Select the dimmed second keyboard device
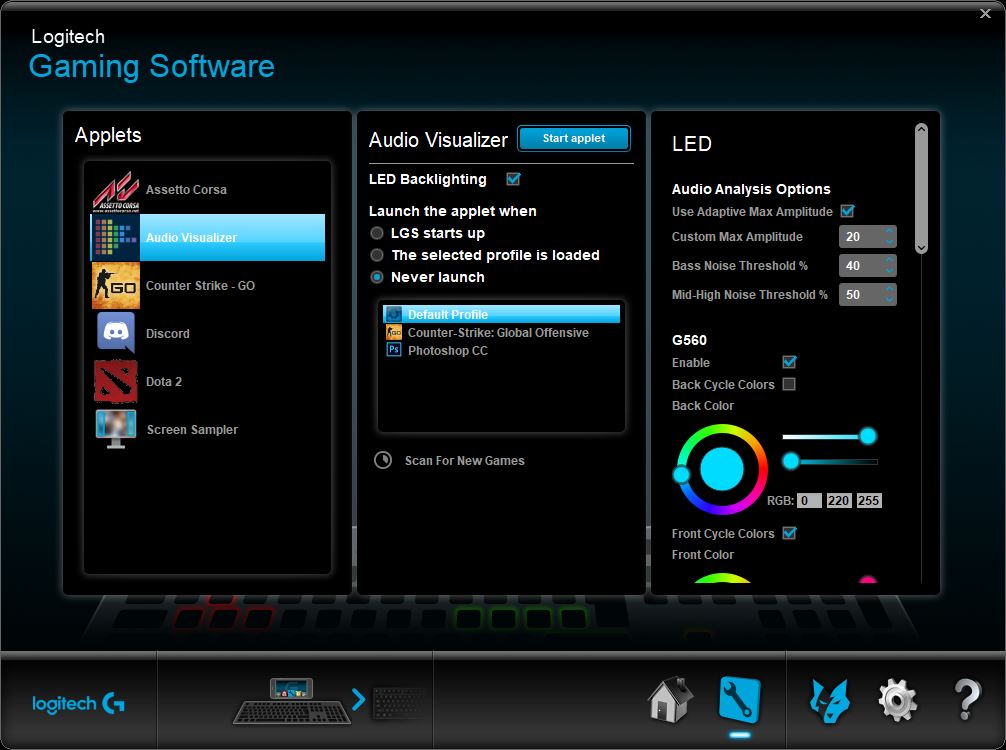The image size is (1006, 750). pyautogui.click(x=398, y=703)
